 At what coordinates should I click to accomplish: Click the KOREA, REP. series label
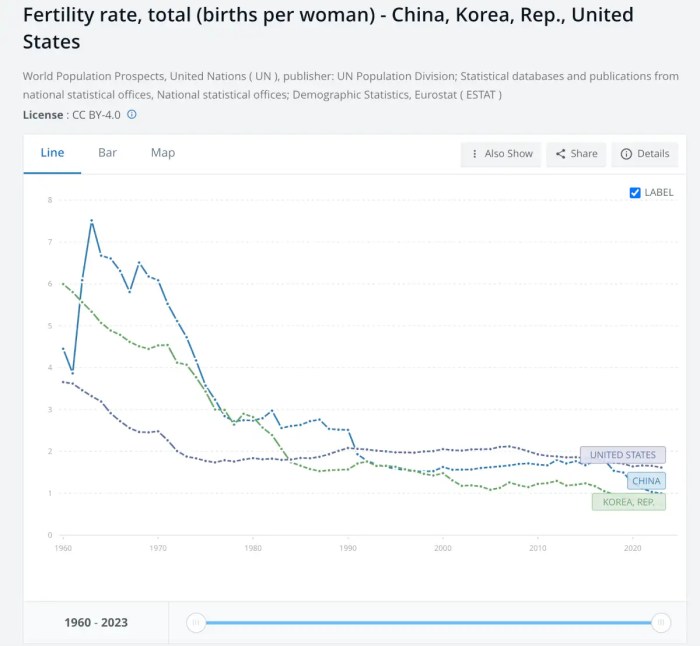coord(629,502)
